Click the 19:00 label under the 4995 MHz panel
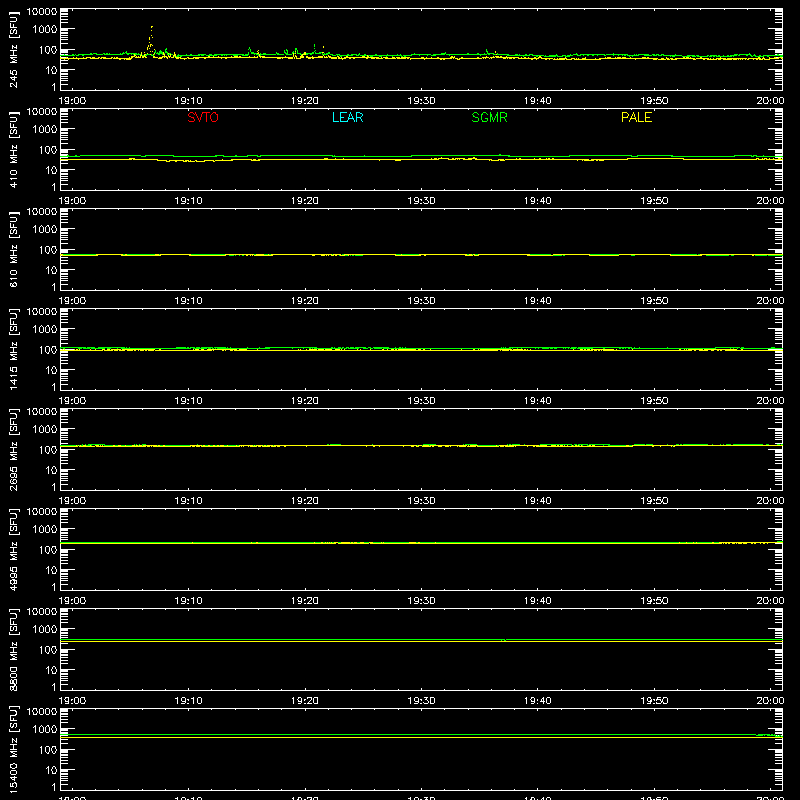 (72, 601)
